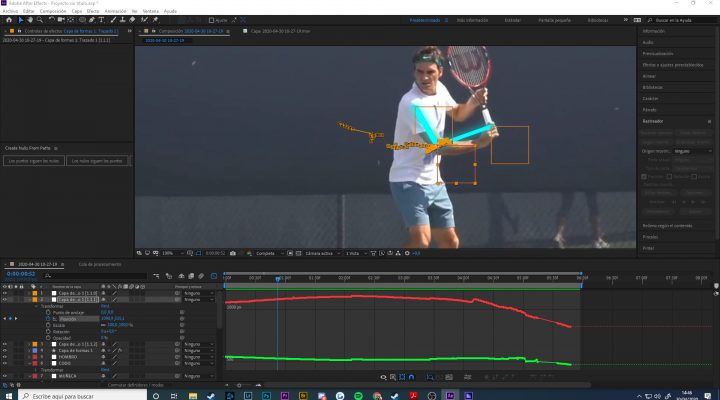Open the viewer magnification percent dropdown
720x400 pixels.
(x=172, y=253)
